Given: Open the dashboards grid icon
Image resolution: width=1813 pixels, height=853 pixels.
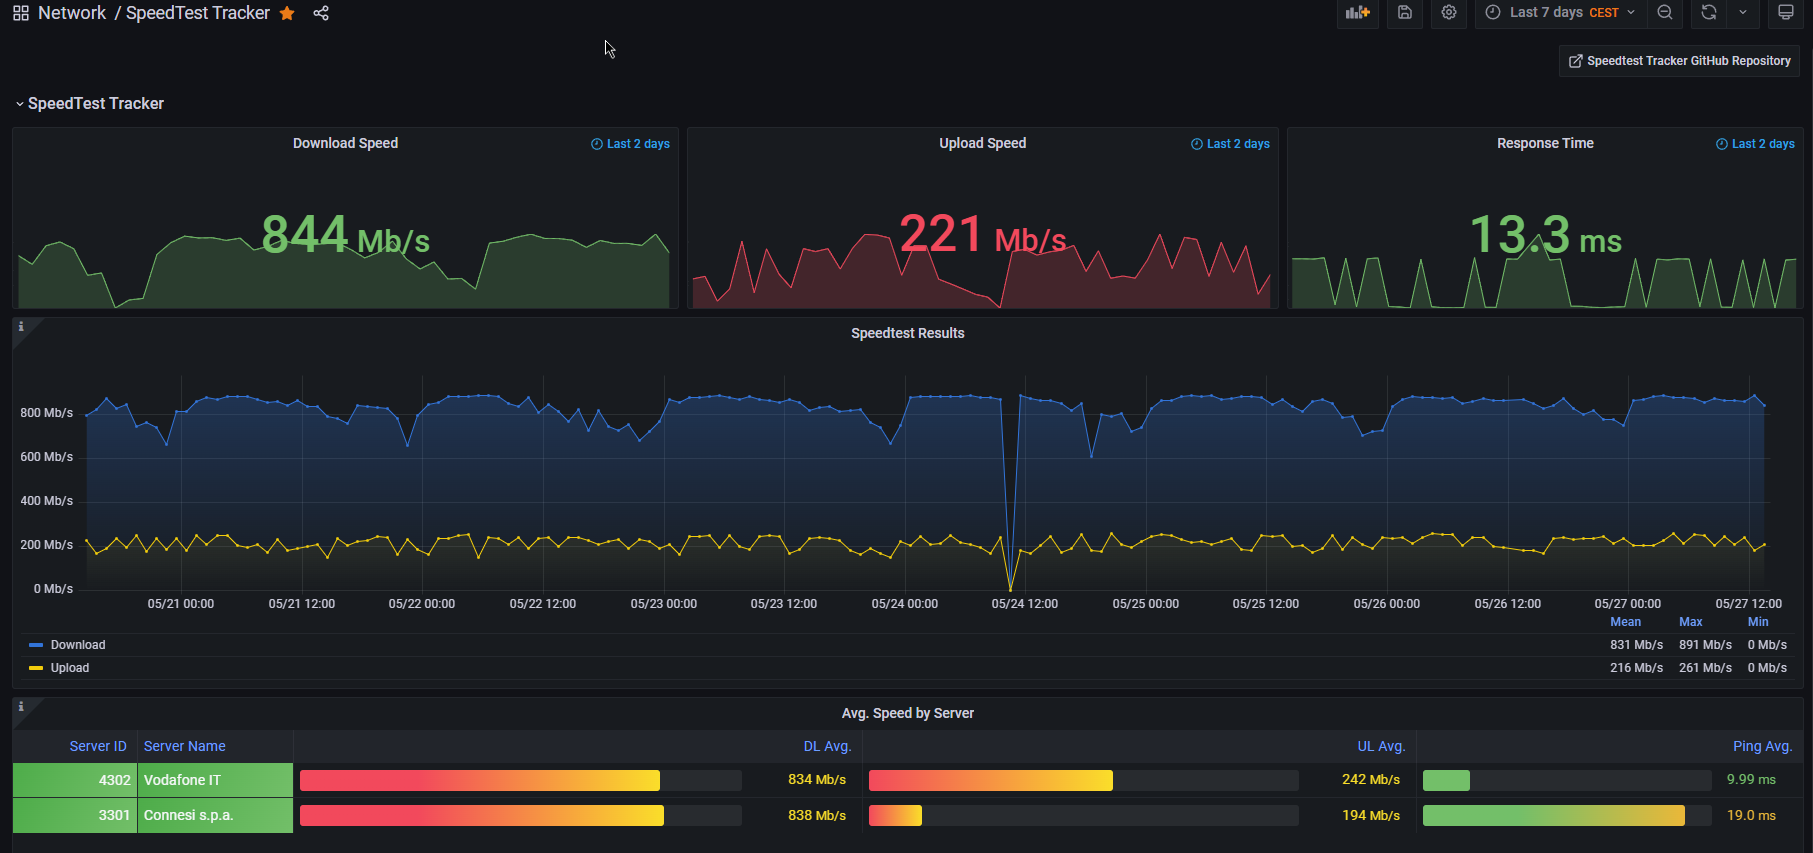Looking at the screenshot, I should pos(20,13).
